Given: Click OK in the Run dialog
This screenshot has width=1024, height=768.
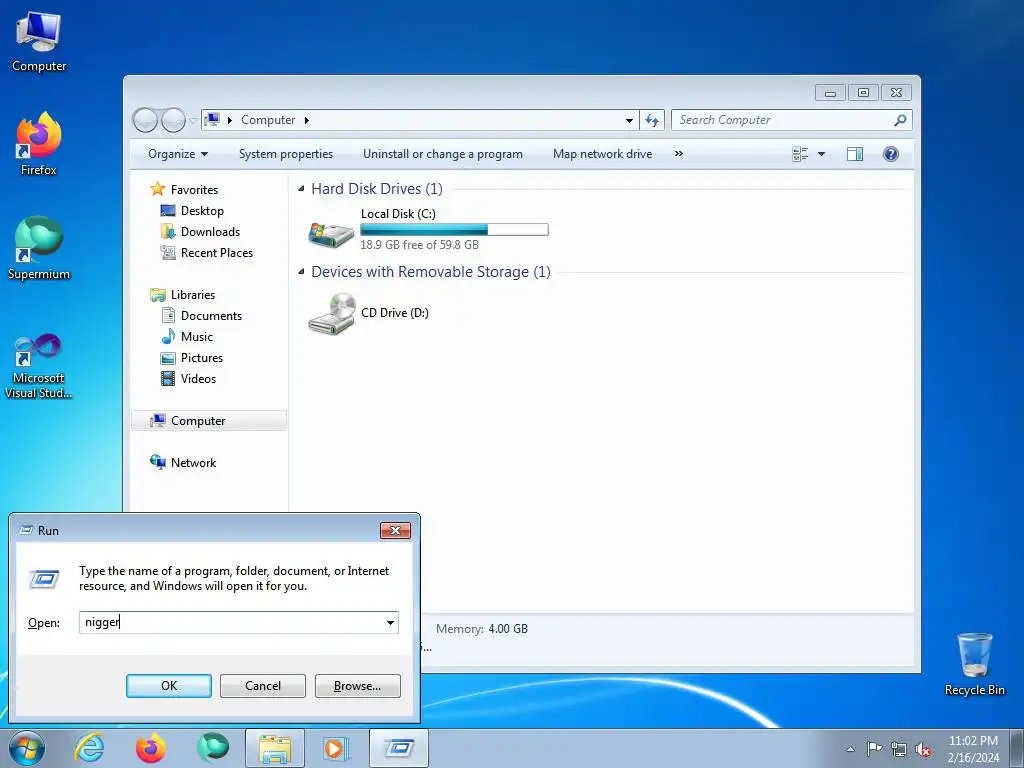Looking at the screenshot, I should coord(168,686).
